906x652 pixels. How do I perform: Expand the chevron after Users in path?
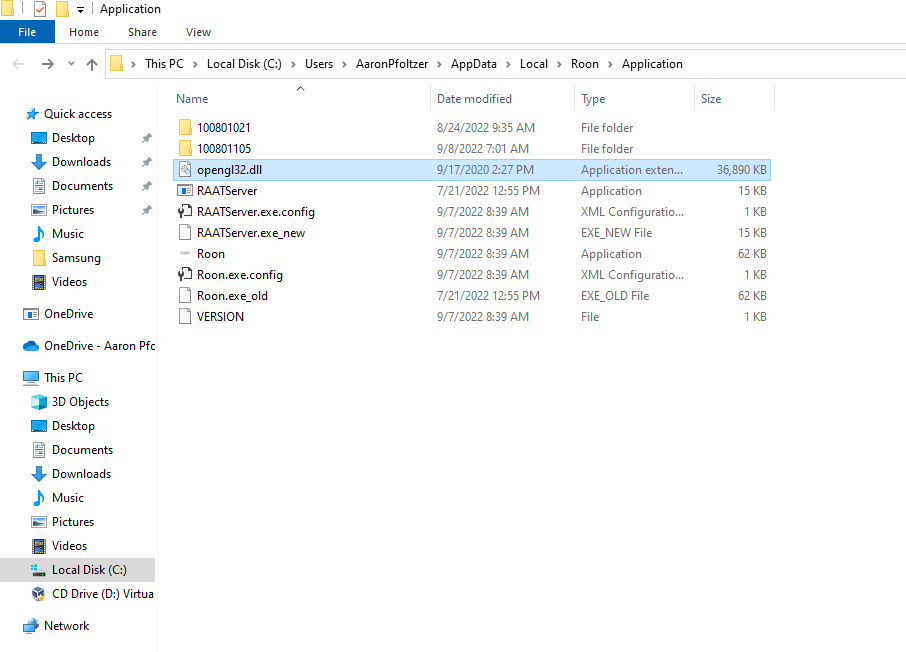click(x=344, y=64)
